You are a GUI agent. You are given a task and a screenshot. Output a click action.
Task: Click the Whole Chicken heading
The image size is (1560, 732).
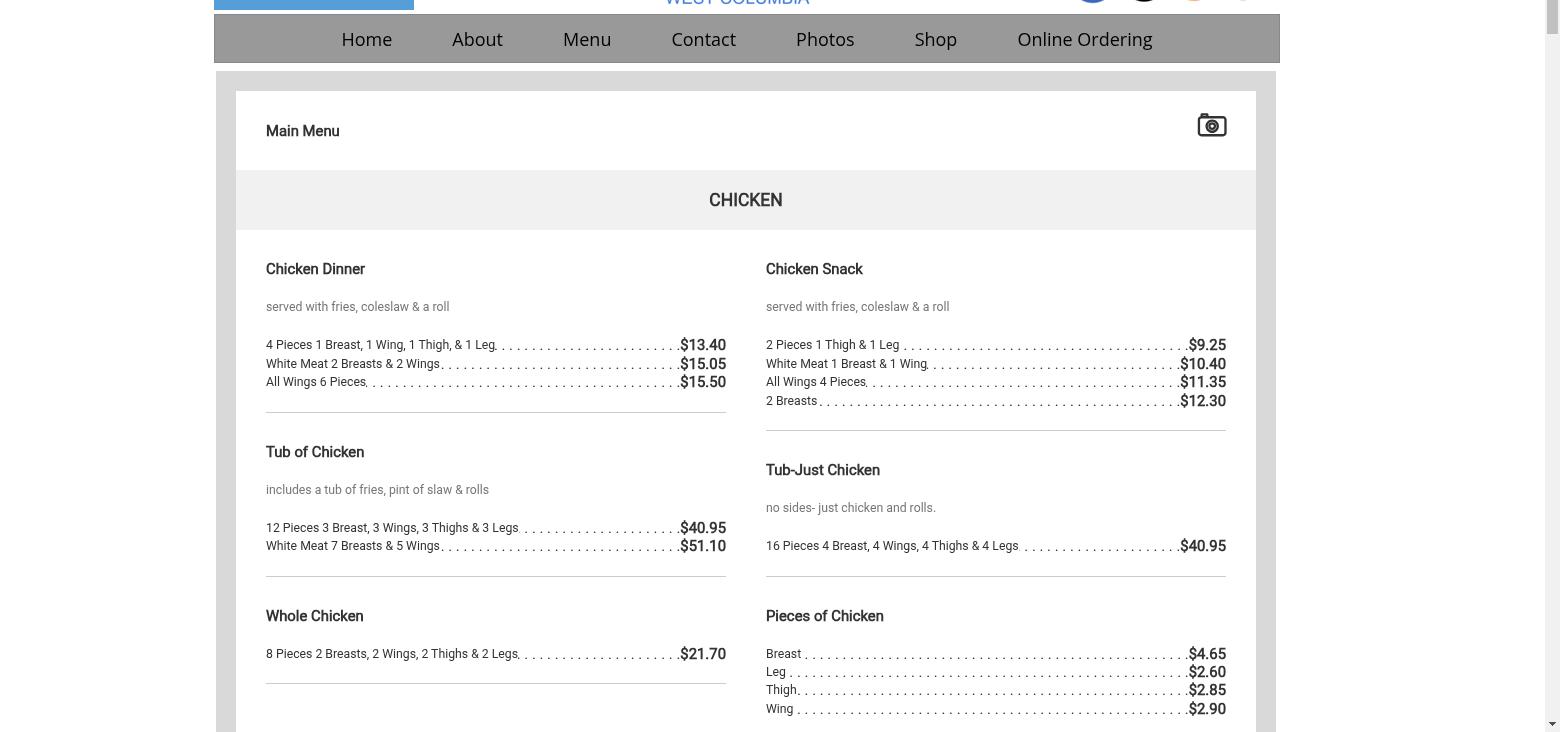(x=314, y=616)
